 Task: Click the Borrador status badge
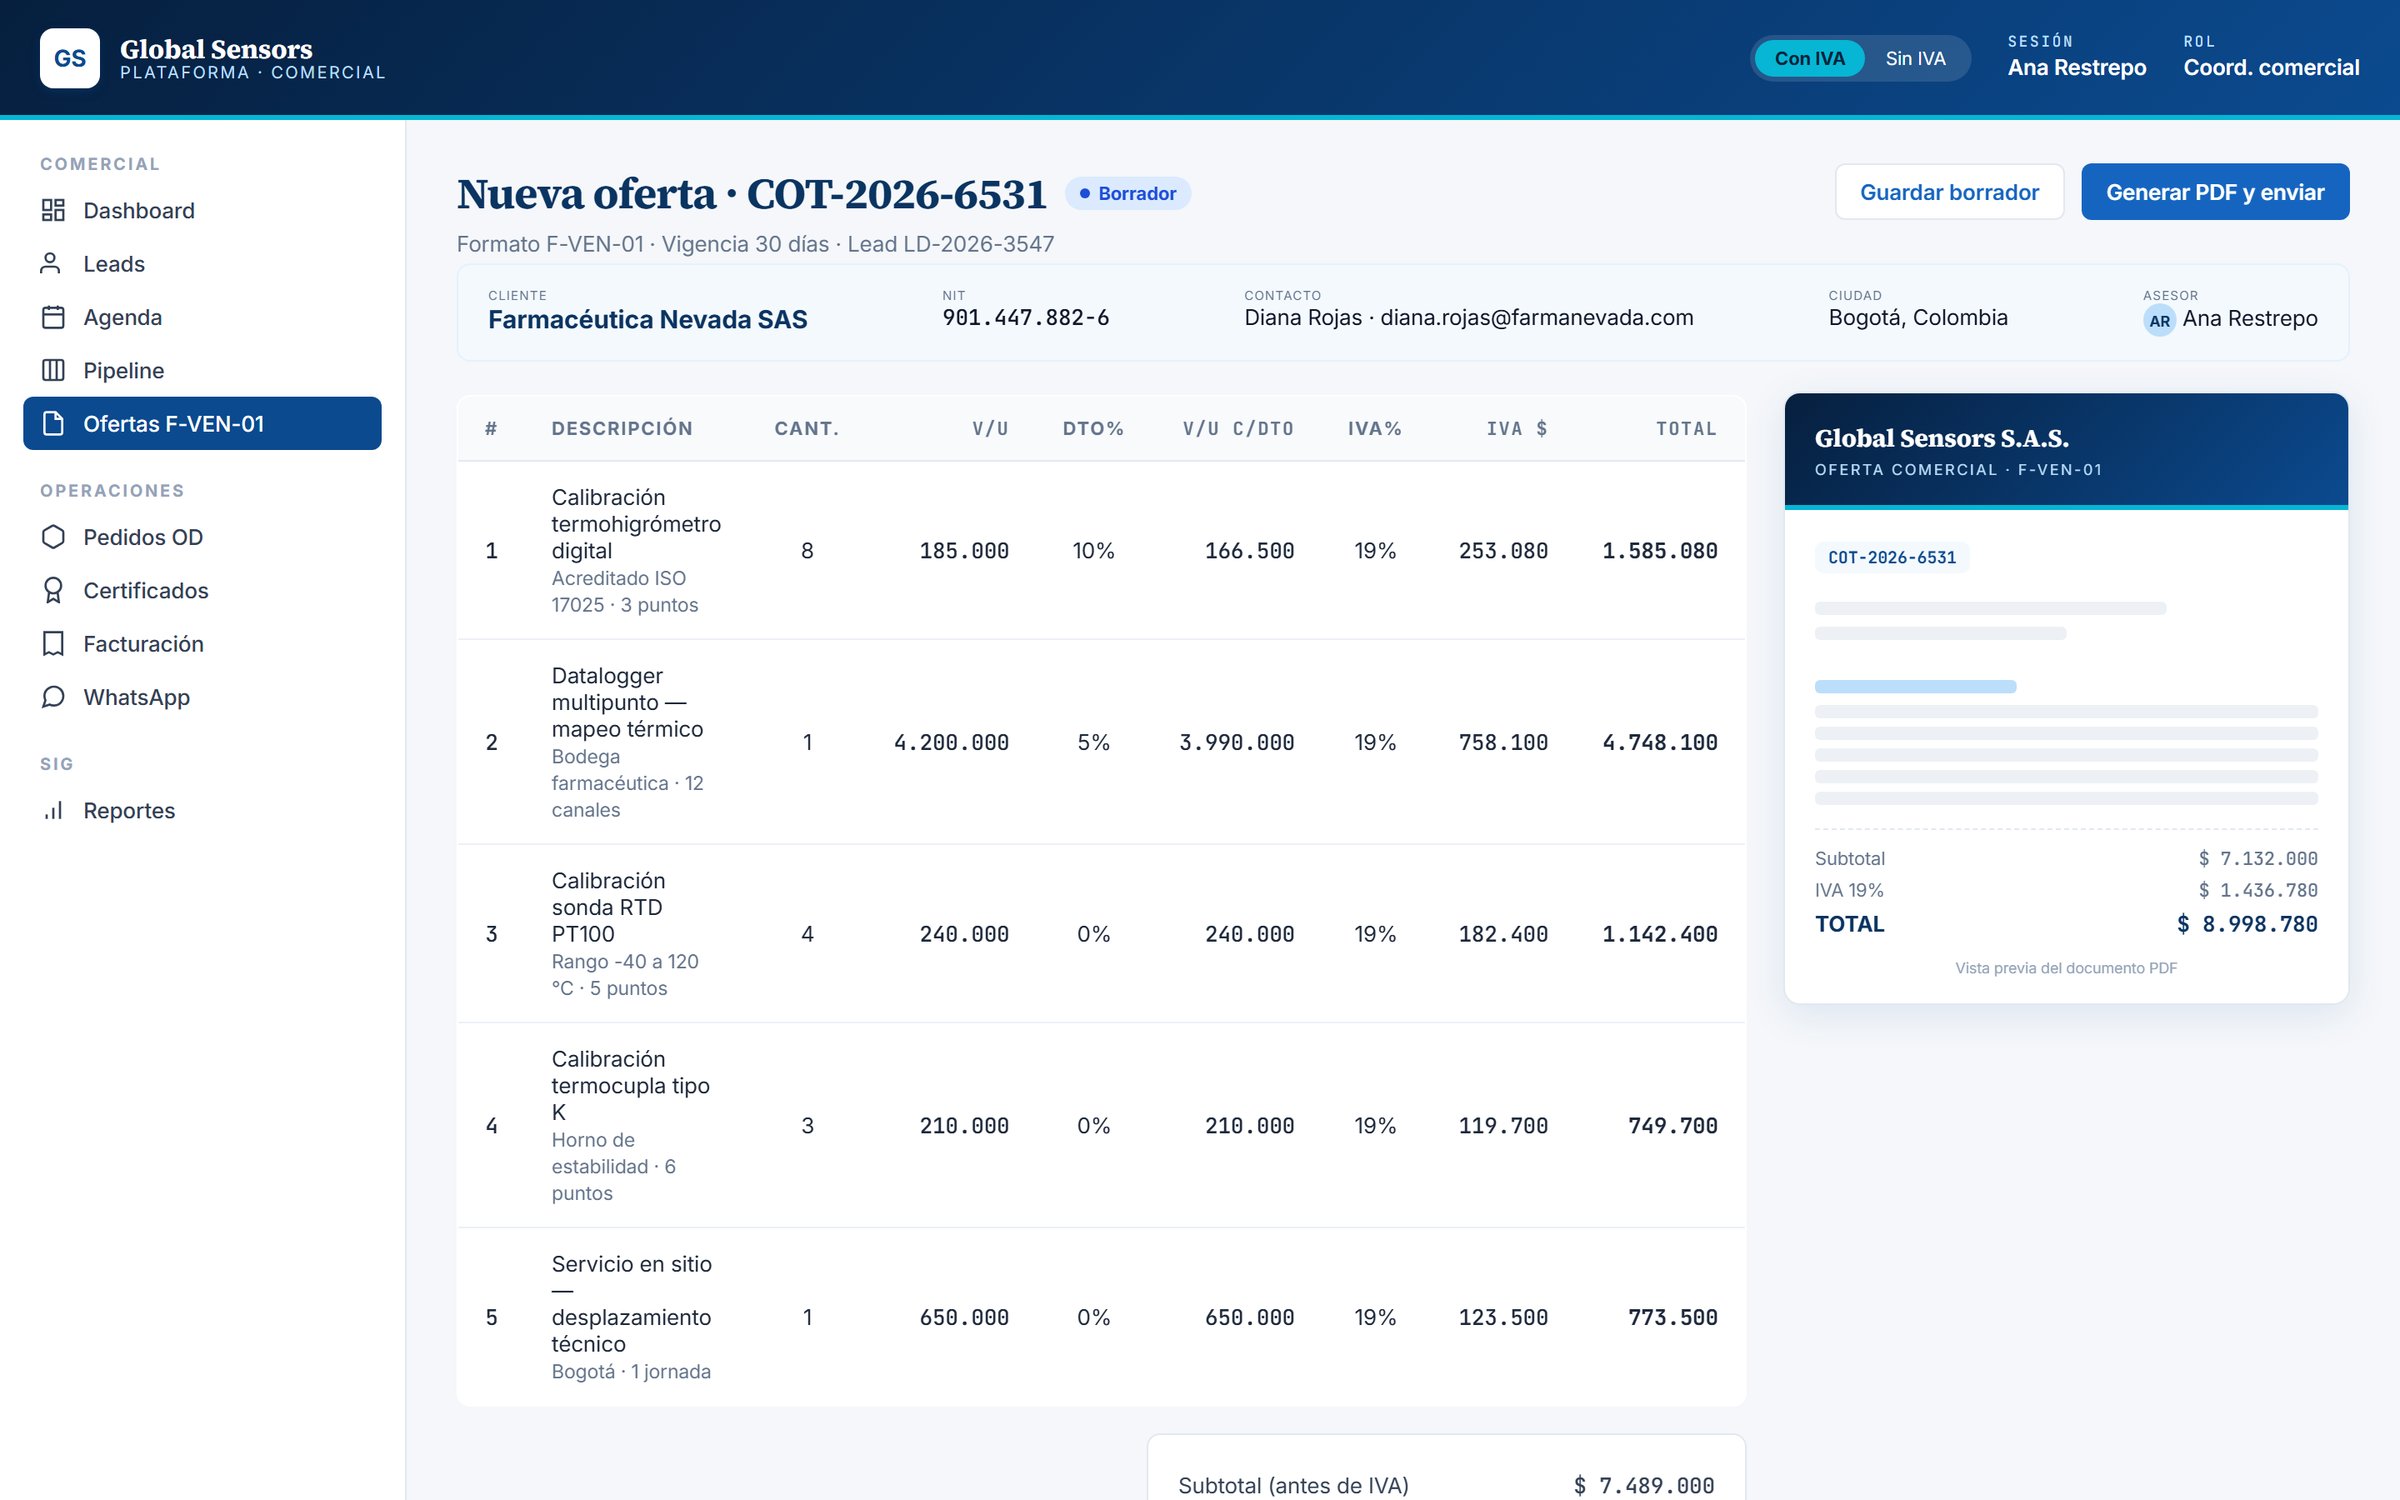pyautogui.click(x=1128, y=193)
